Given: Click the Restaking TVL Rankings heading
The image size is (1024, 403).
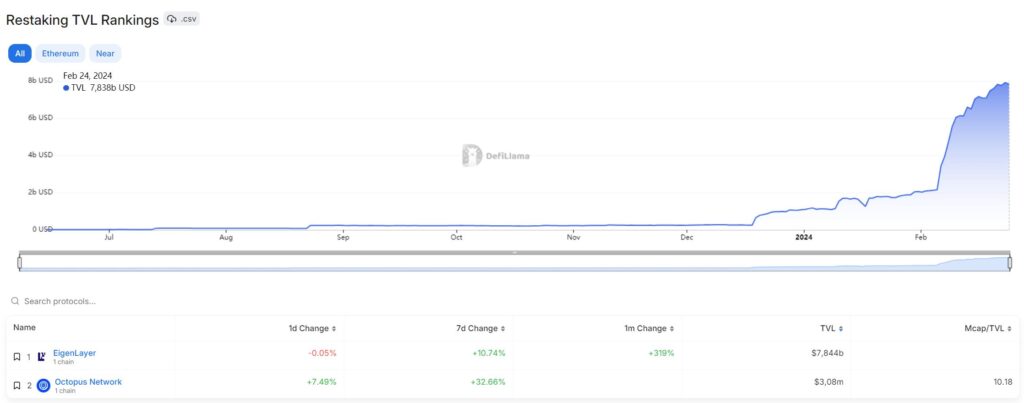Looking at the screenshot, I should 82,20.
